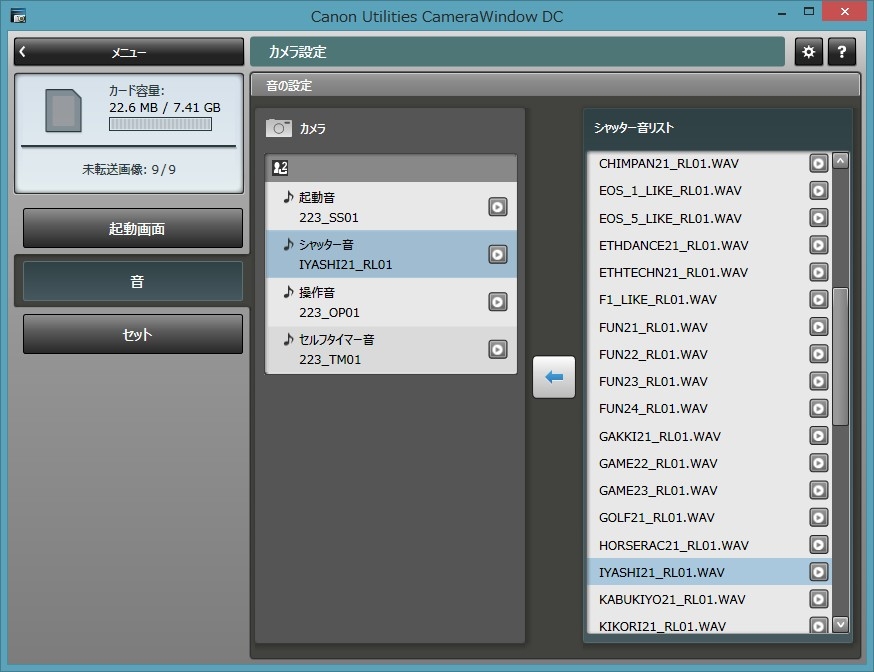Select EOS_1_LIKE_RL01.WAV in the list
Viewport: 874px width, 672px height.
[x=709, y=191]
